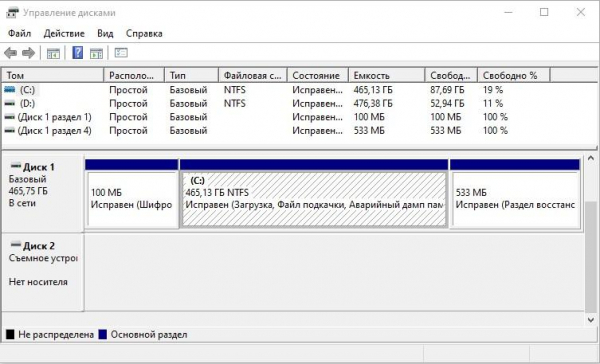Click drive icon of Диск 1 раздел 1 row
Screen dimensions: 600x364
10,117
